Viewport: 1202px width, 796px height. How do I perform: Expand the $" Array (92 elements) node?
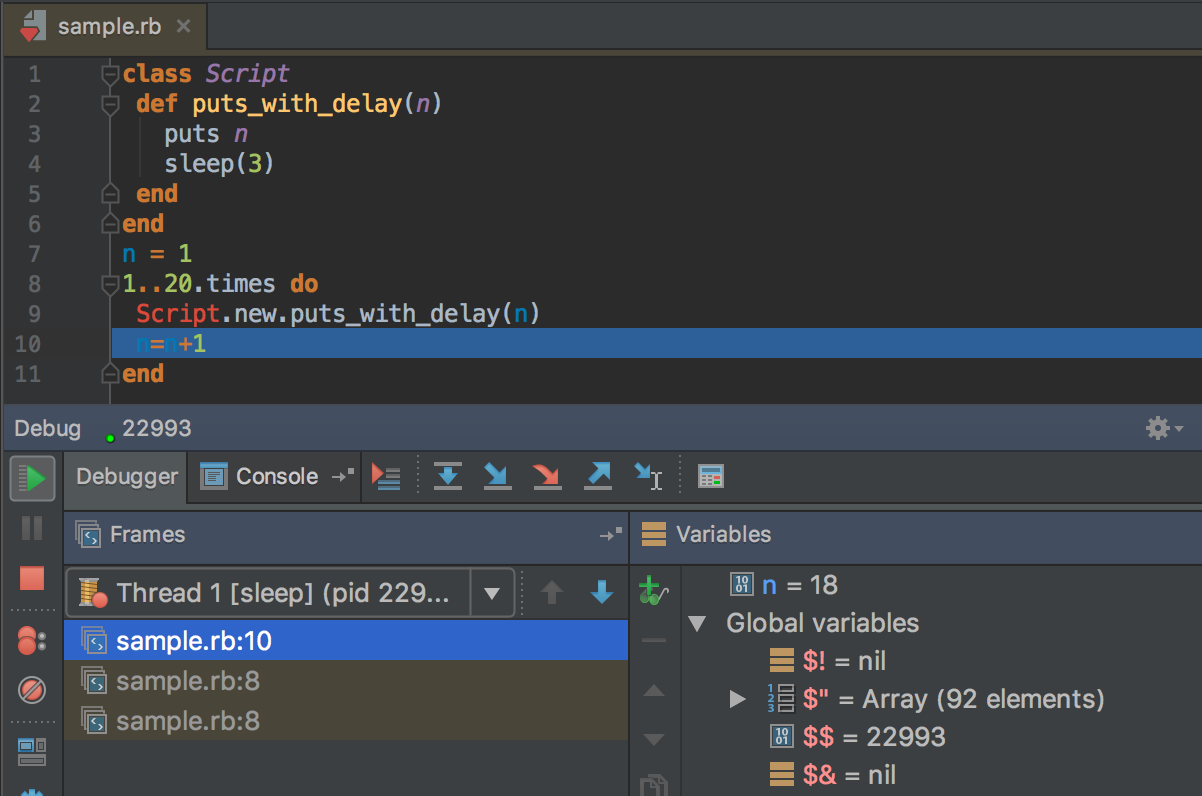pyautogui.click(x=737, y=699)
